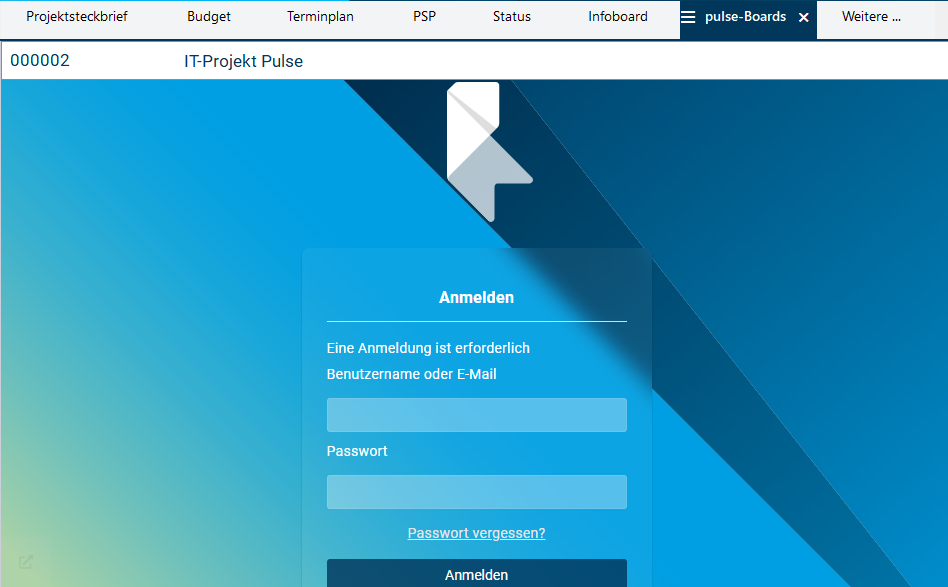
Task: Click the Anmelden heading in login card
Action: (x=476, y=298)
